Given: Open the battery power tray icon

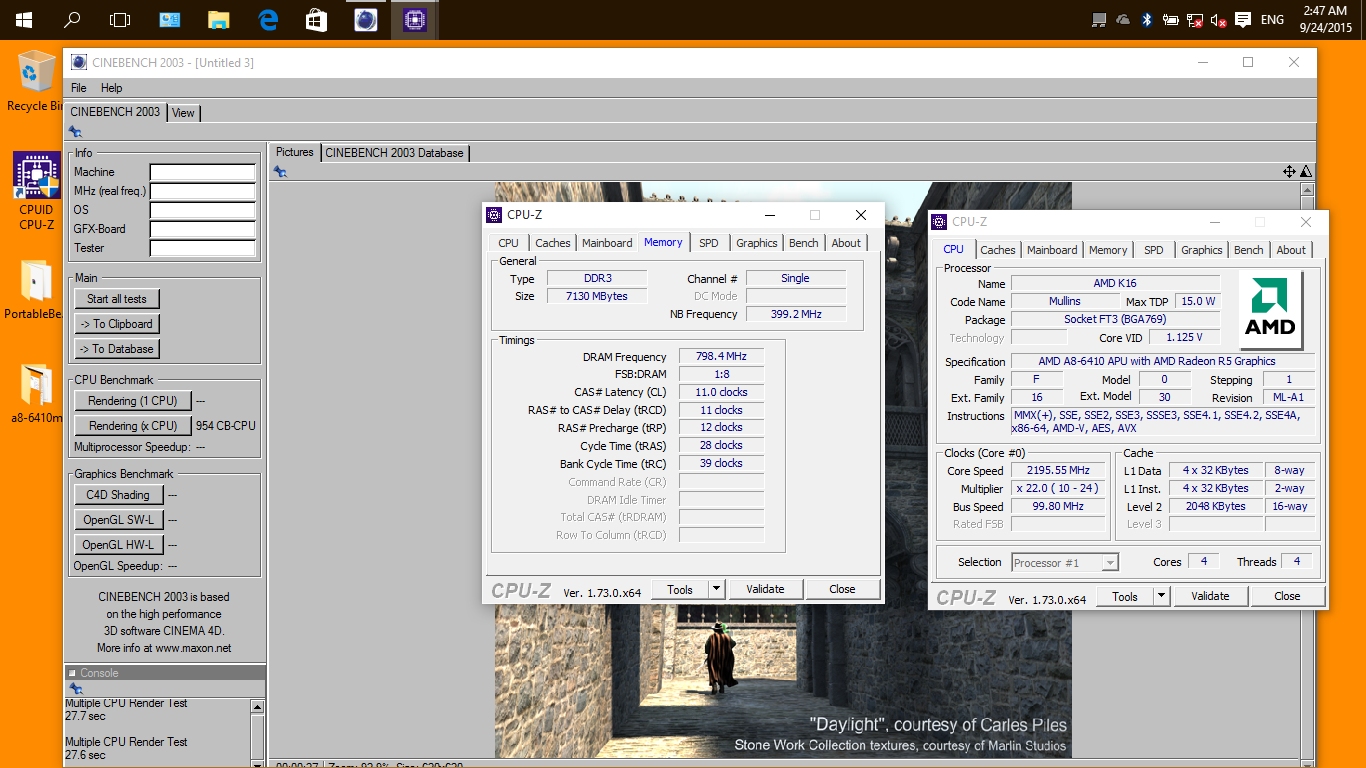Looking at the screenshot, I should point(1171,19).
